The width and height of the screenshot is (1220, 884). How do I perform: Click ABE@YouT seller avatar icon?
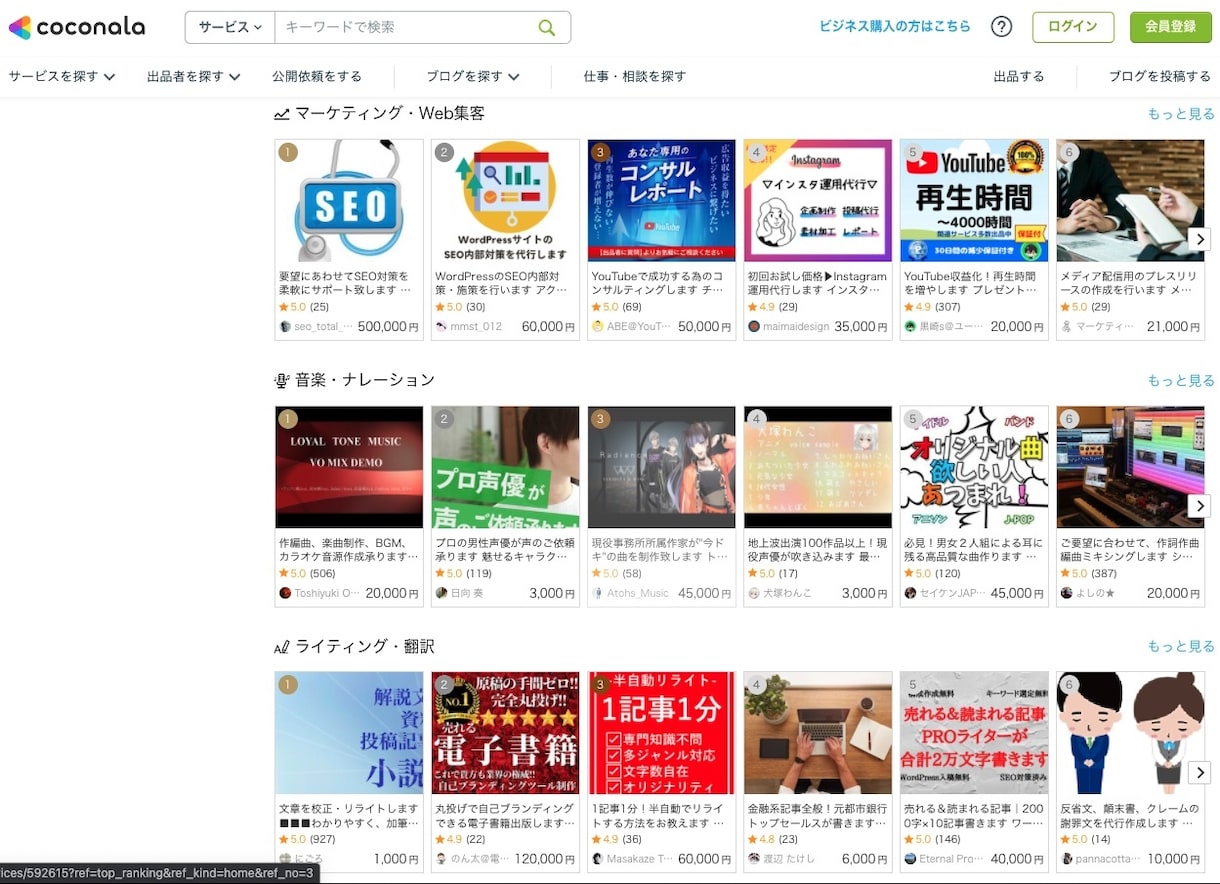tap(598, 326)
